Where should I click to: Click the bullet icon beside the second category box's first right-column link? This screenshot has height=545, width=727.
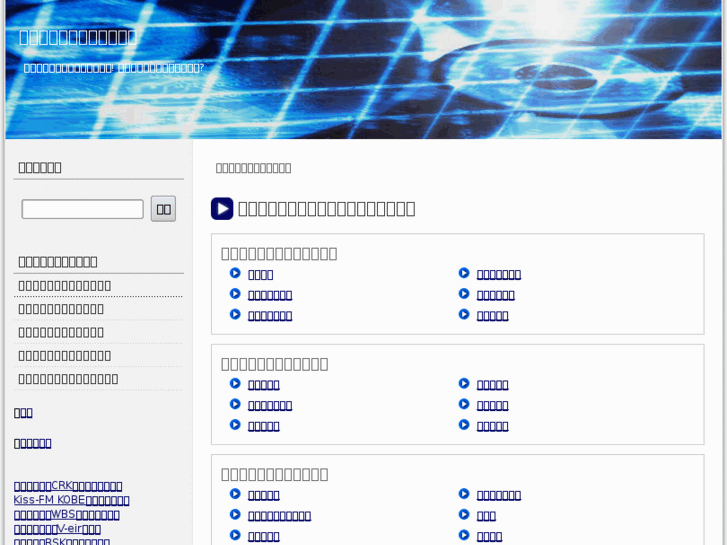(464, 384)
